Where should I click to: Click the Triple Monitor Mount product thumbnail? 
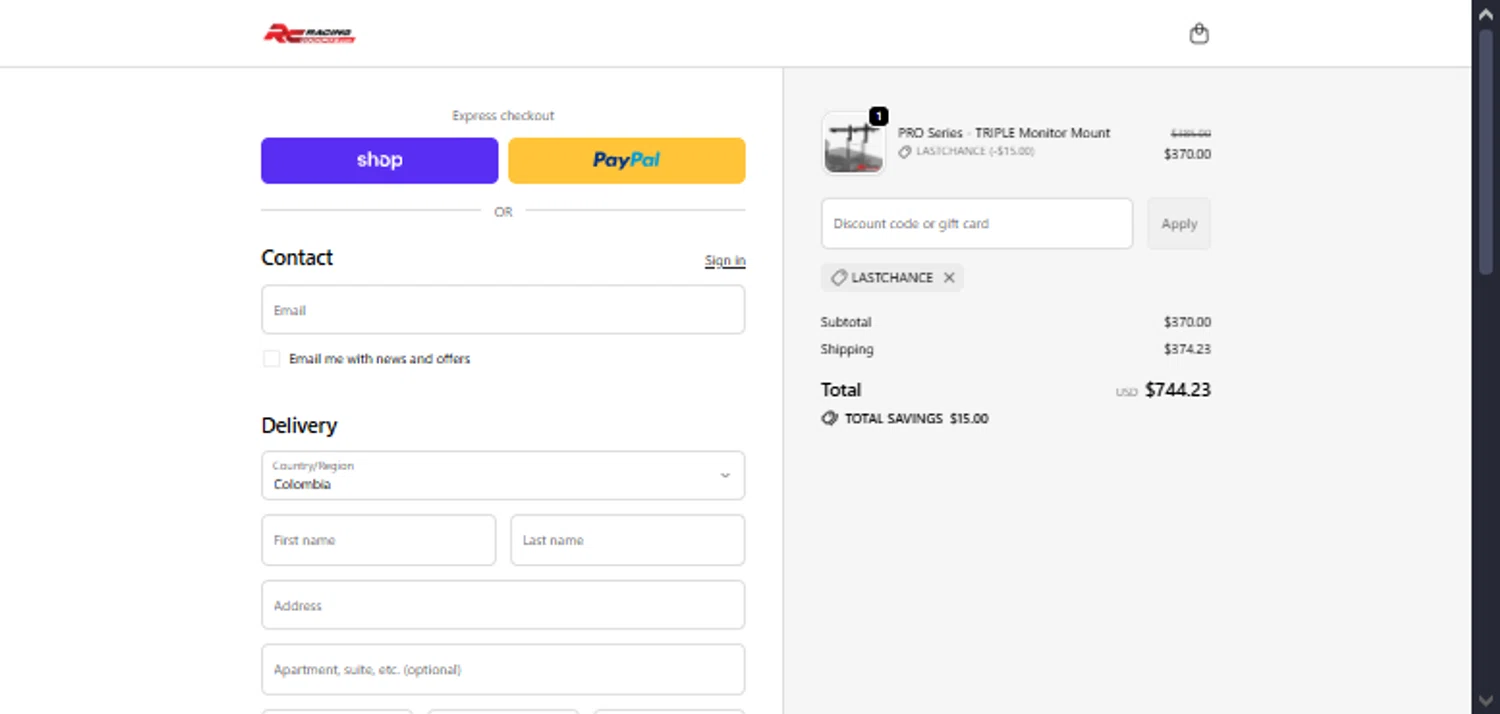pyautogui.click(x=853, y=144)
